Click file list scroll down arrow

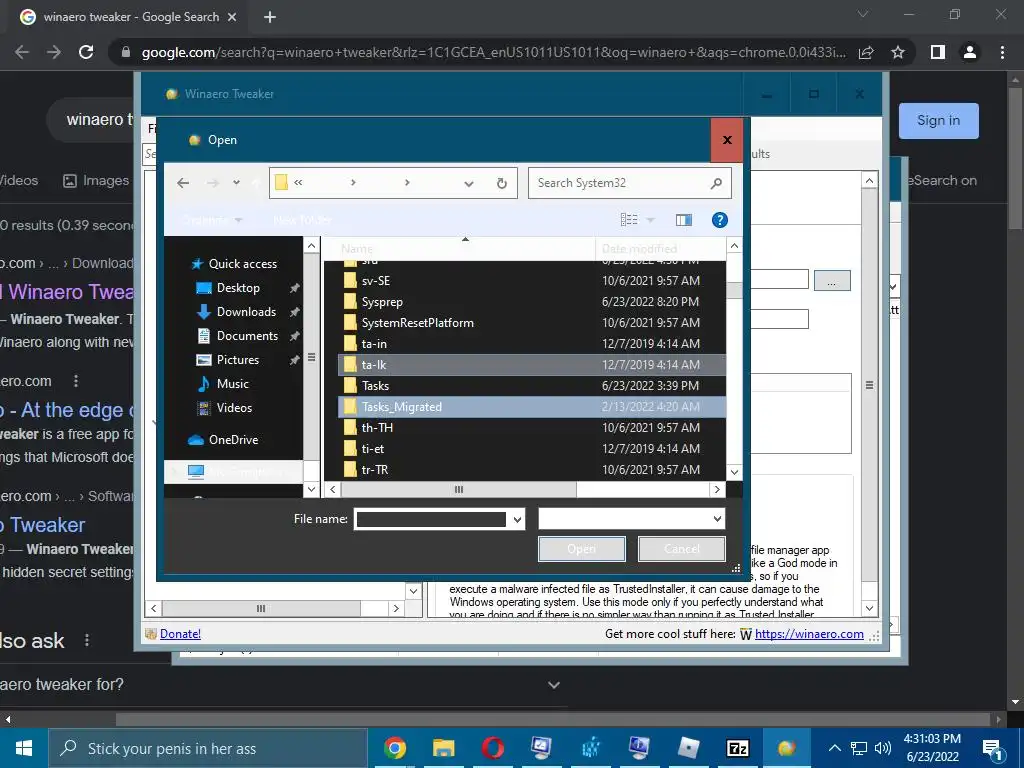click(734, 472)
